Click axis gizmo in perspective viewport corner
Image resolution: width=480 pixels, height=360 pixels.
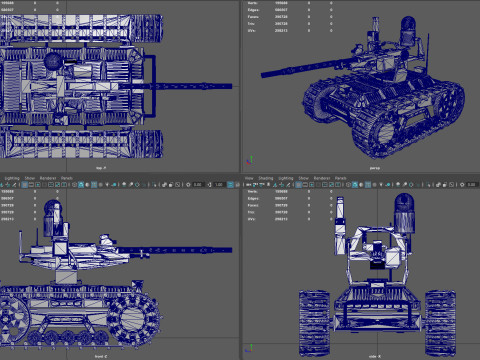click(249, 161)
